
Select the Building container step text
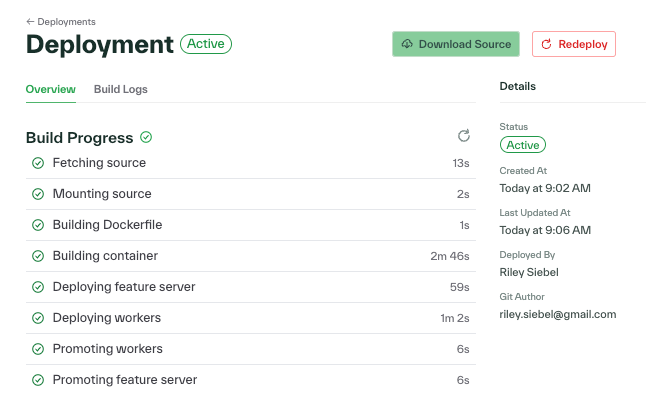coord(105,256)
